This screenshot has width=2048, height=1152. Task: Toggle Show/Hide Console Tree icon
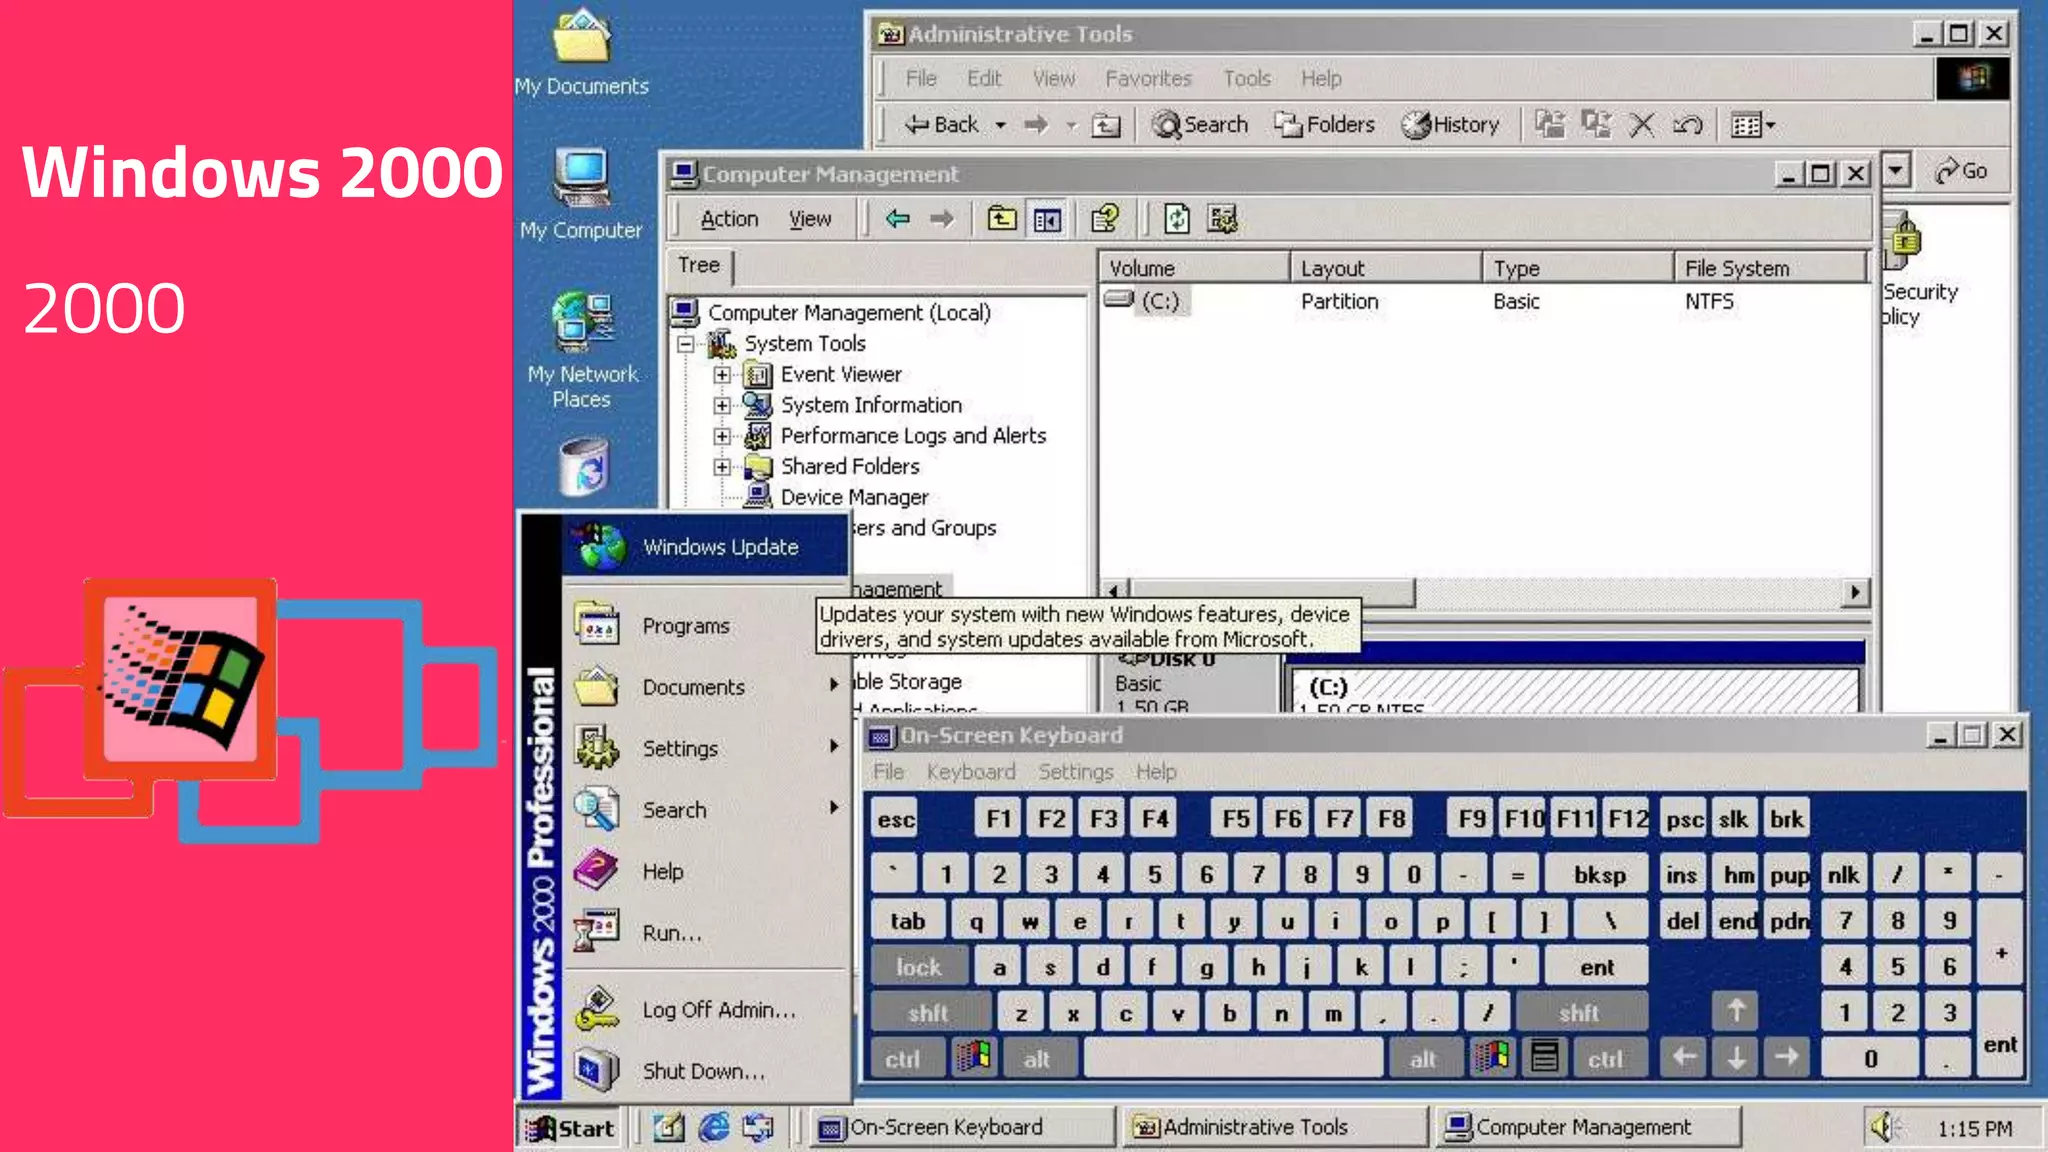click(1047, 219)
